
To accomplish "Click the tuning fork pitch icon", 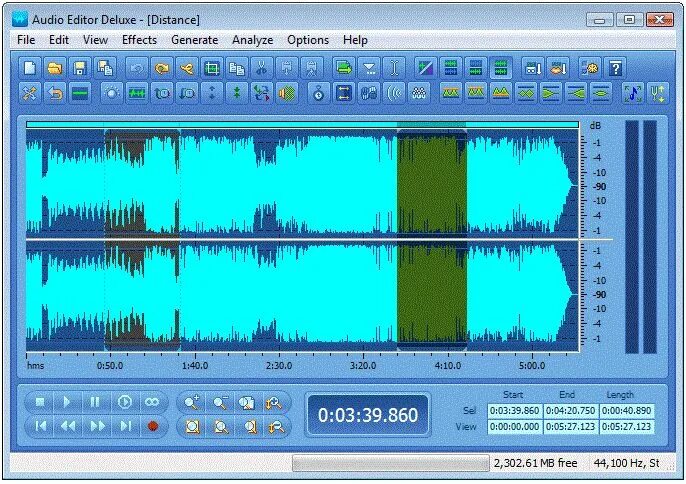I will (658, 93).
